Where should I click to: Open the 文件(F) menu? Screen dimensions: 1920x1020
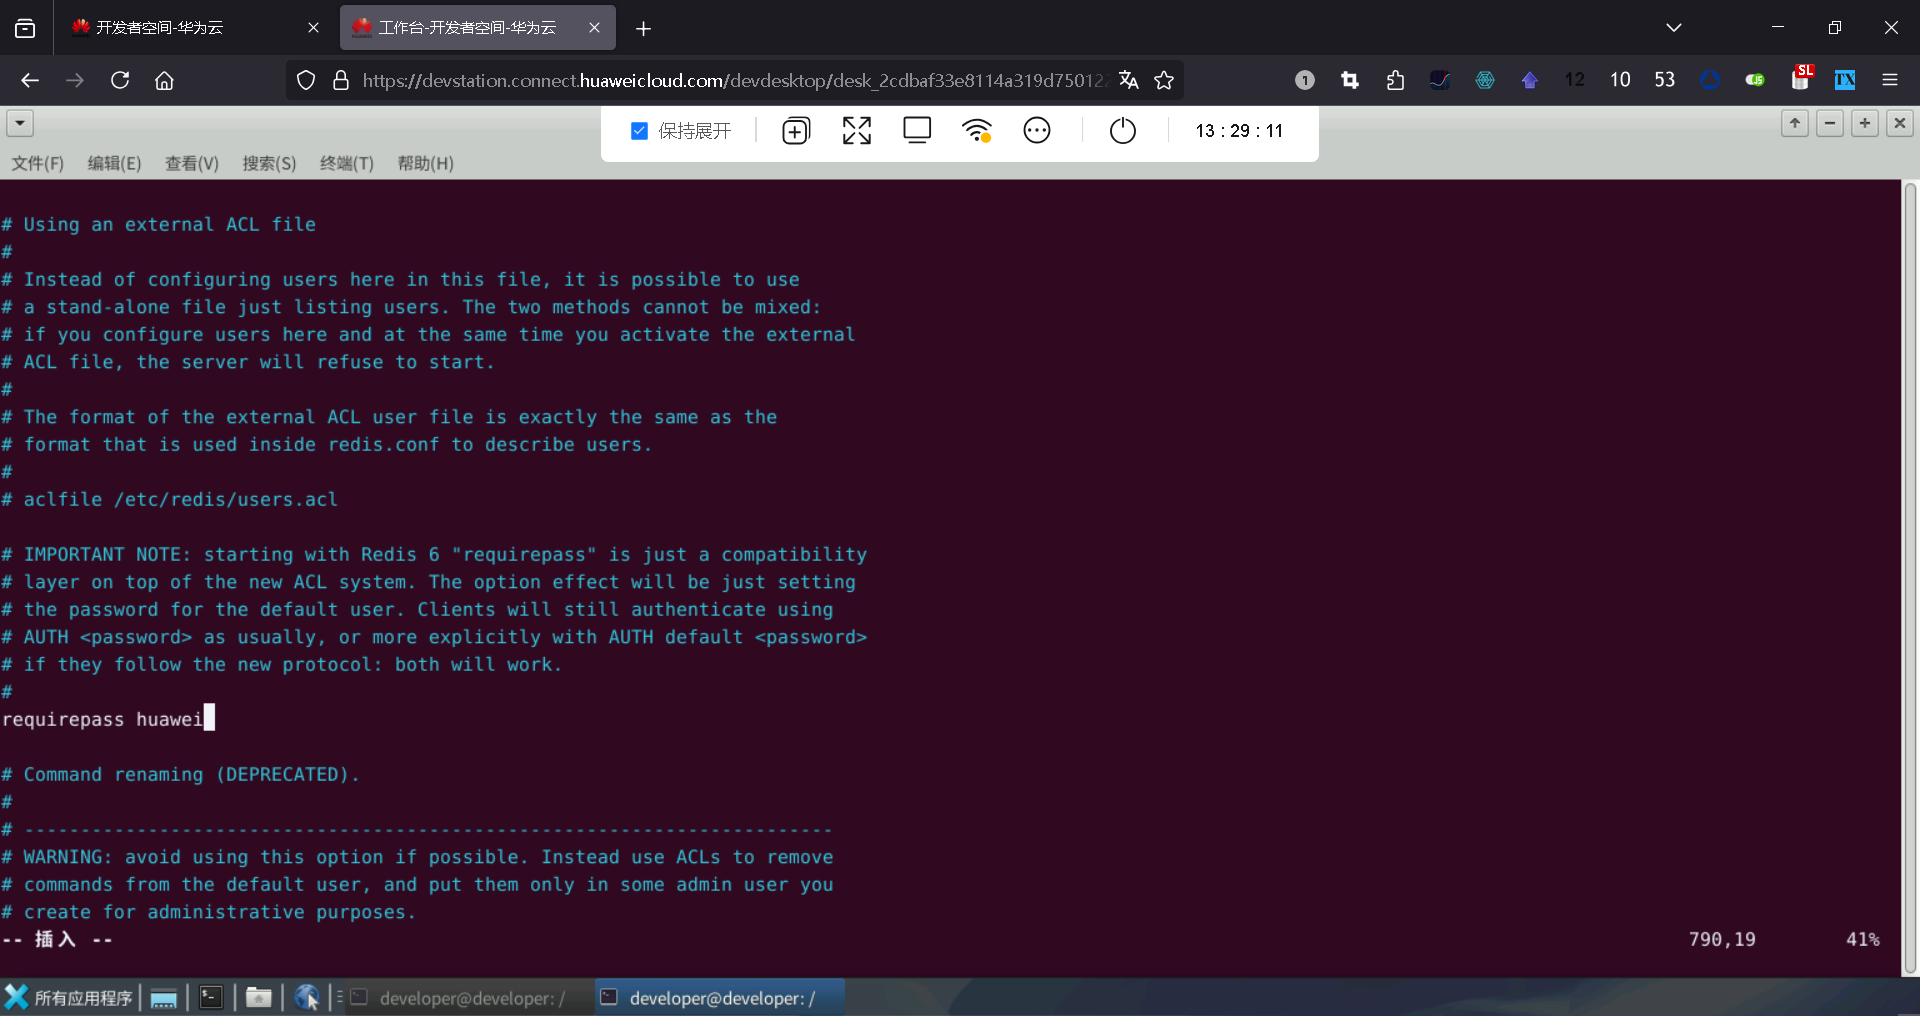click(x=38, y=163)
